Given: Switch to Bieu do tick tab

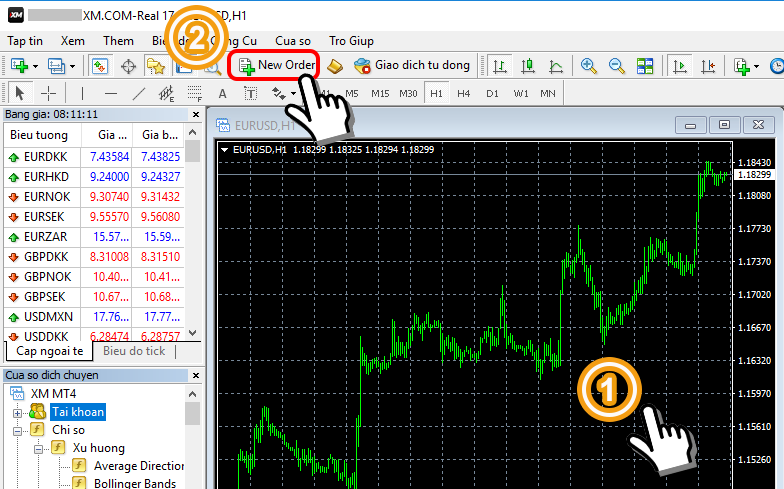Looking at the screenshot, I should pyautogui.click(x=134, y=351).
